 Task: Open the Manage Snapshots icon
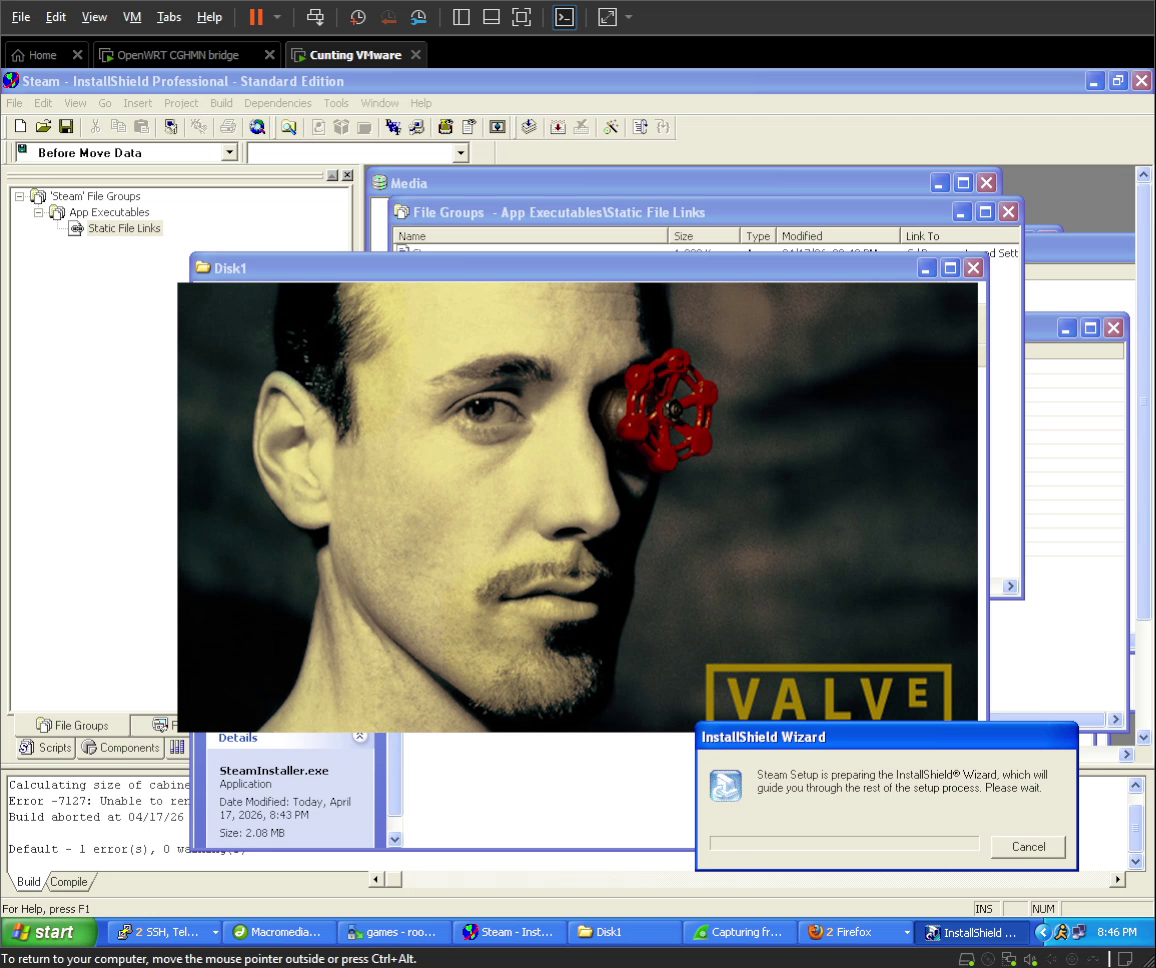pyautogui.click(x=418, y=17)
